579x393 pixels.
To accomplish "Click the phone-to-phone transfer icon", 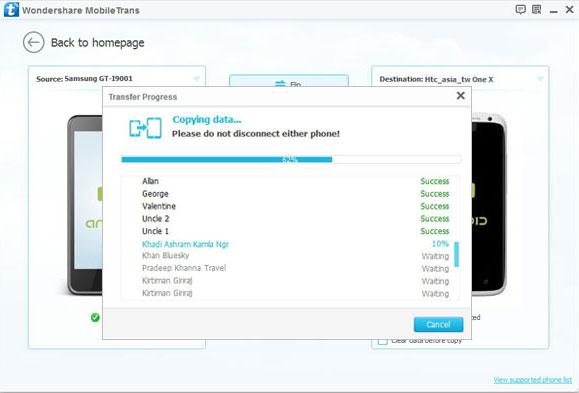I will coord(145,128).
